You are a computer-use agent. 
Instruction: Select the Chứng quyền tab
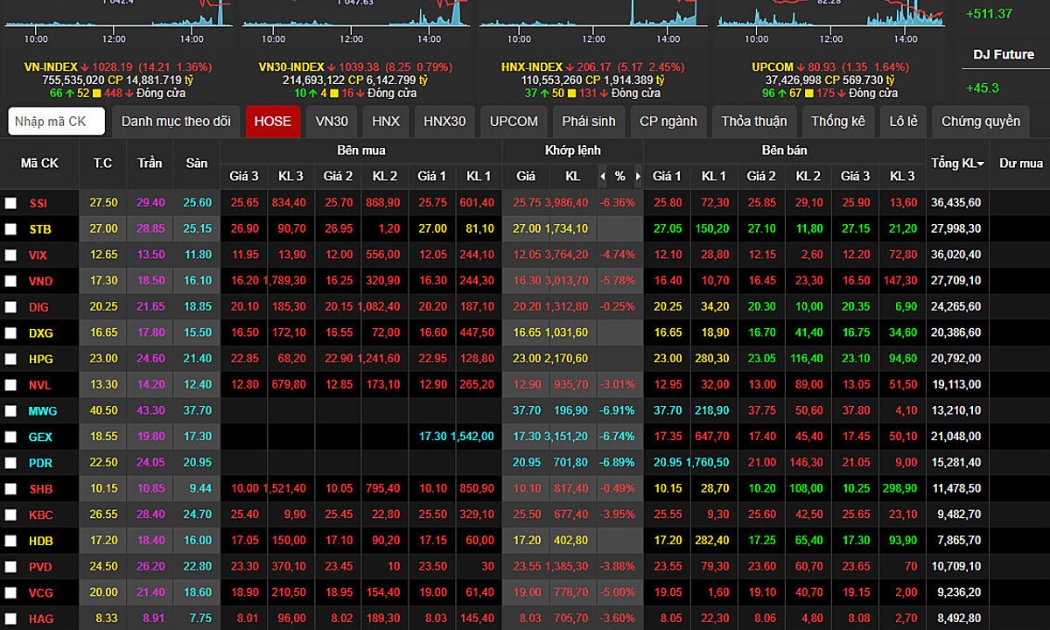coord(980,121)
